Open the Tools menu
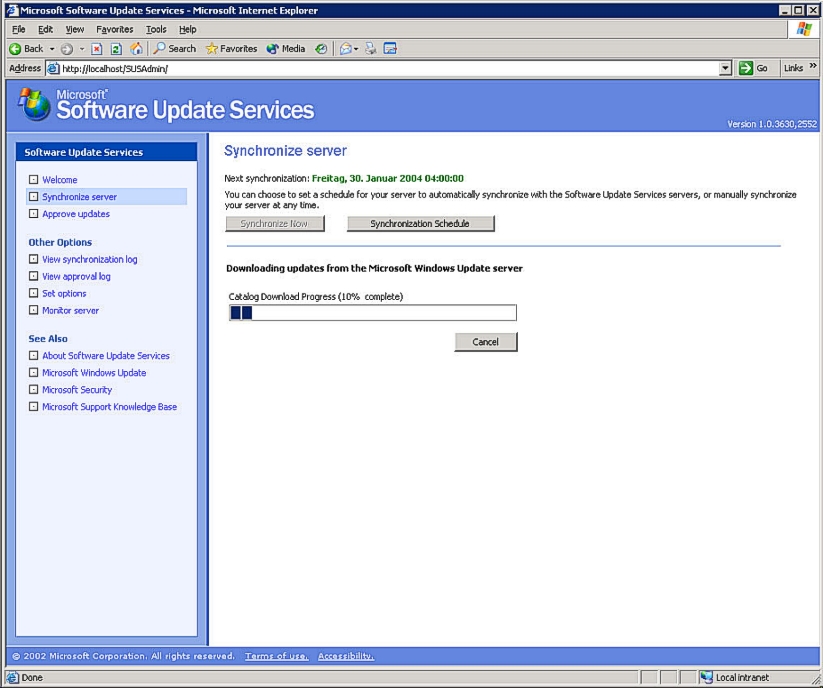This screenshot has width=823, height=688. pyautogui.click(x=156, y=29)
